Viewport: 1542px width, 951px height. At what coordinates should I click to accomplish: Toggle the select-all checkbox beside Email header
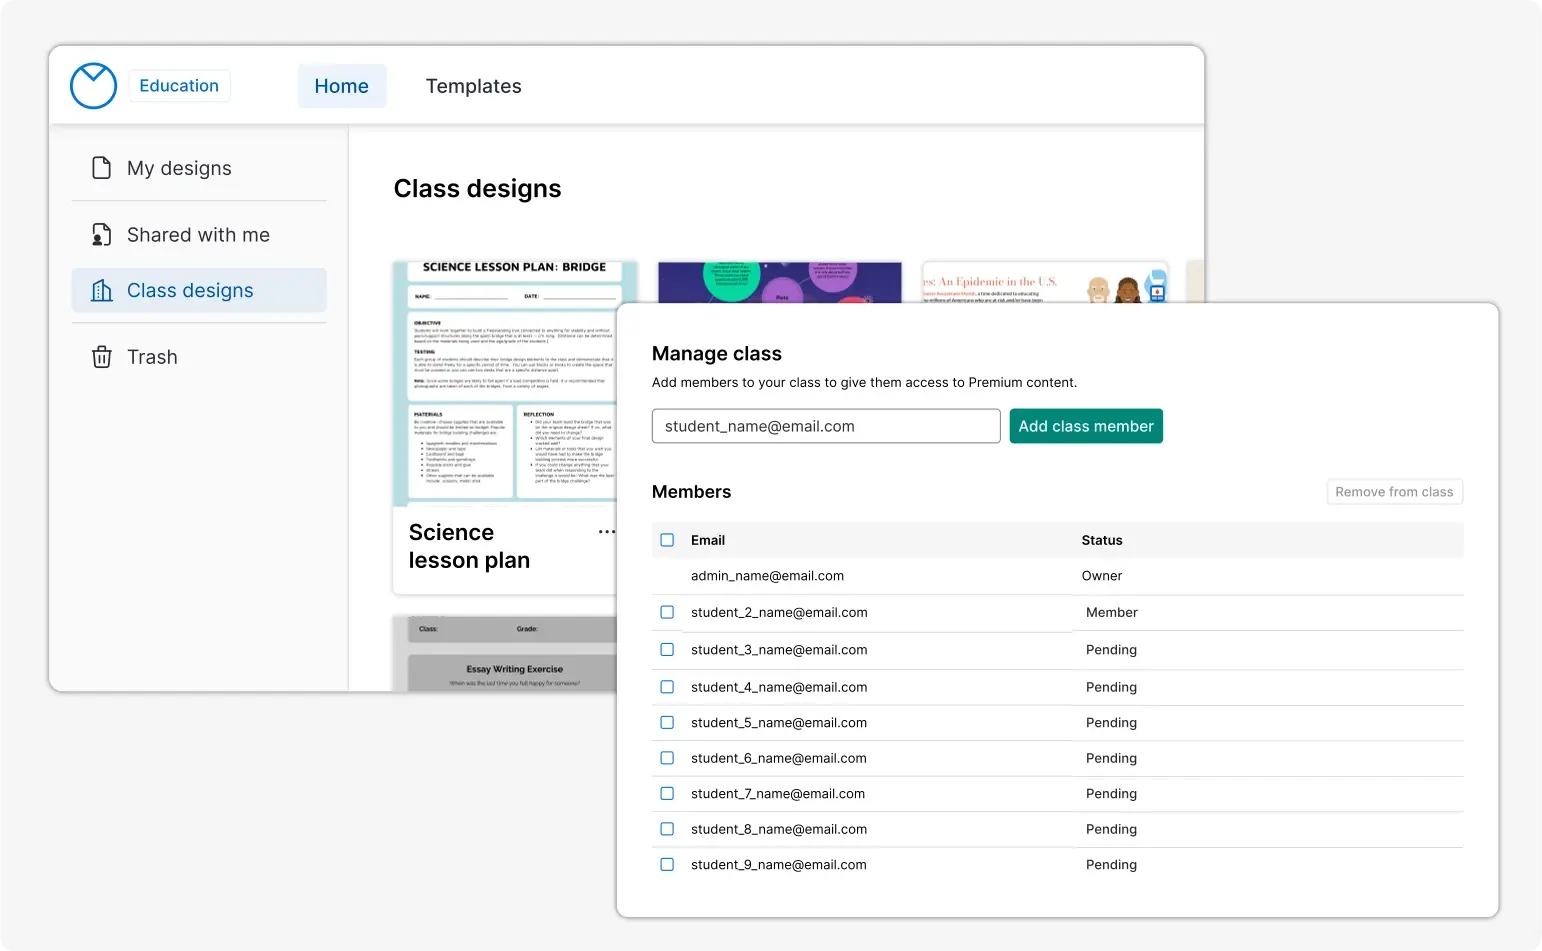(667, 540)
